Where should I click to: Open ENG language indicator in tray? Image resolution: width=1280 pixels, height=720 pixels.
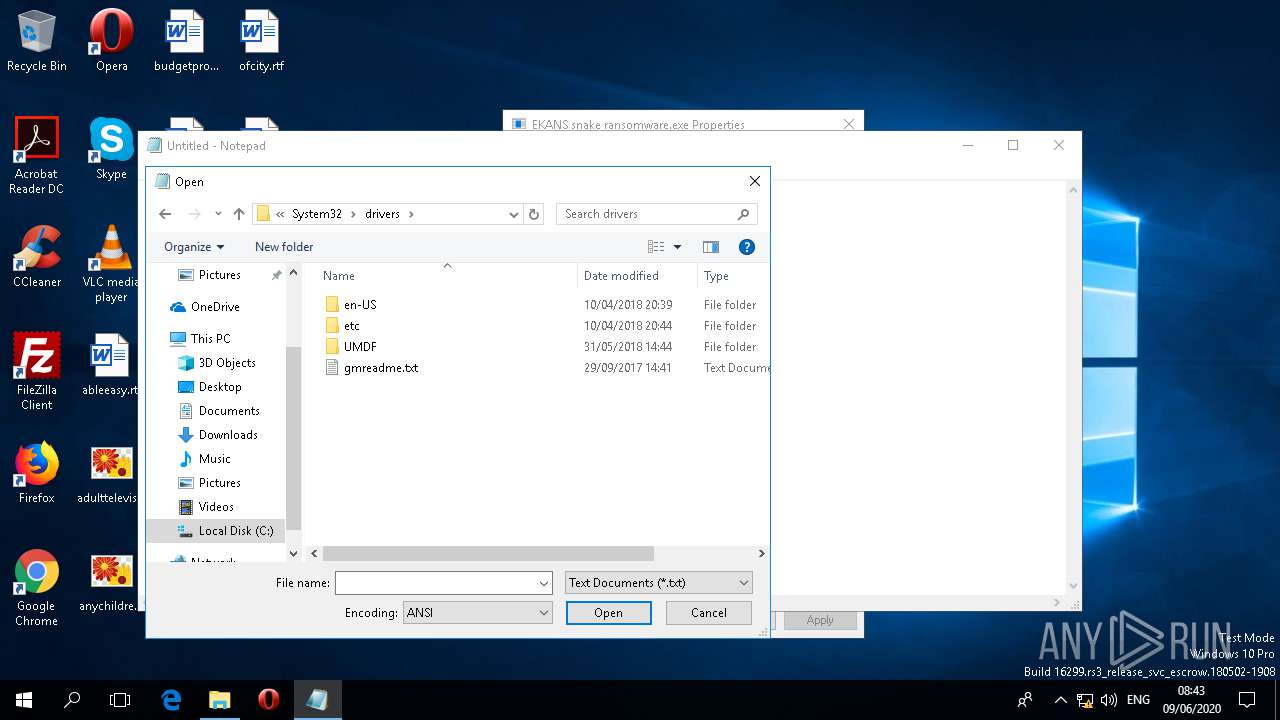pos(1138,700)
